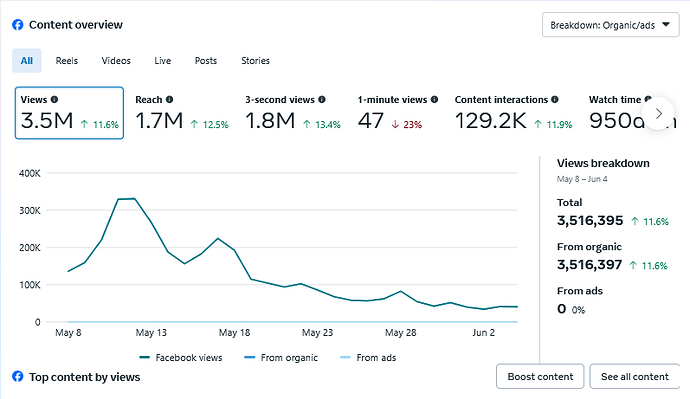Viewport: 690px width, 399px height.
Task: Click the Facebook logo beside Top content by views
Action: 18,377
